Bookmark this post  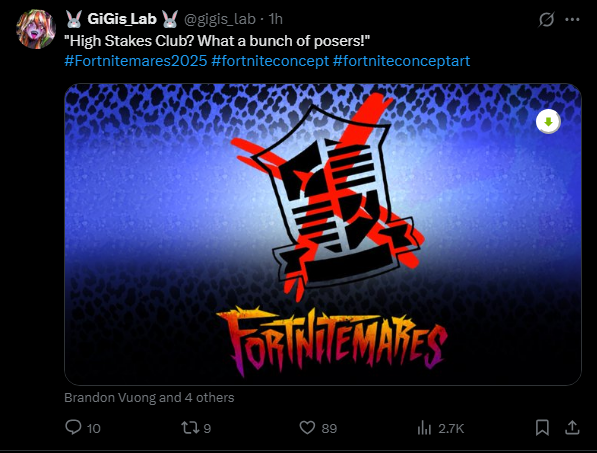click(542, 428)
